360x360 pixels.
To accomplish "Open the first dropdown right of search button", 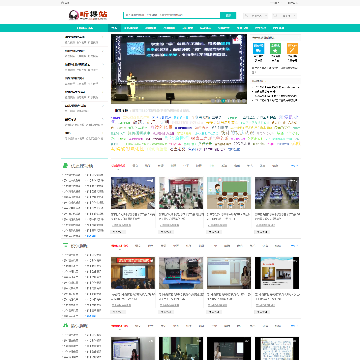I will [x=255, y=16].
